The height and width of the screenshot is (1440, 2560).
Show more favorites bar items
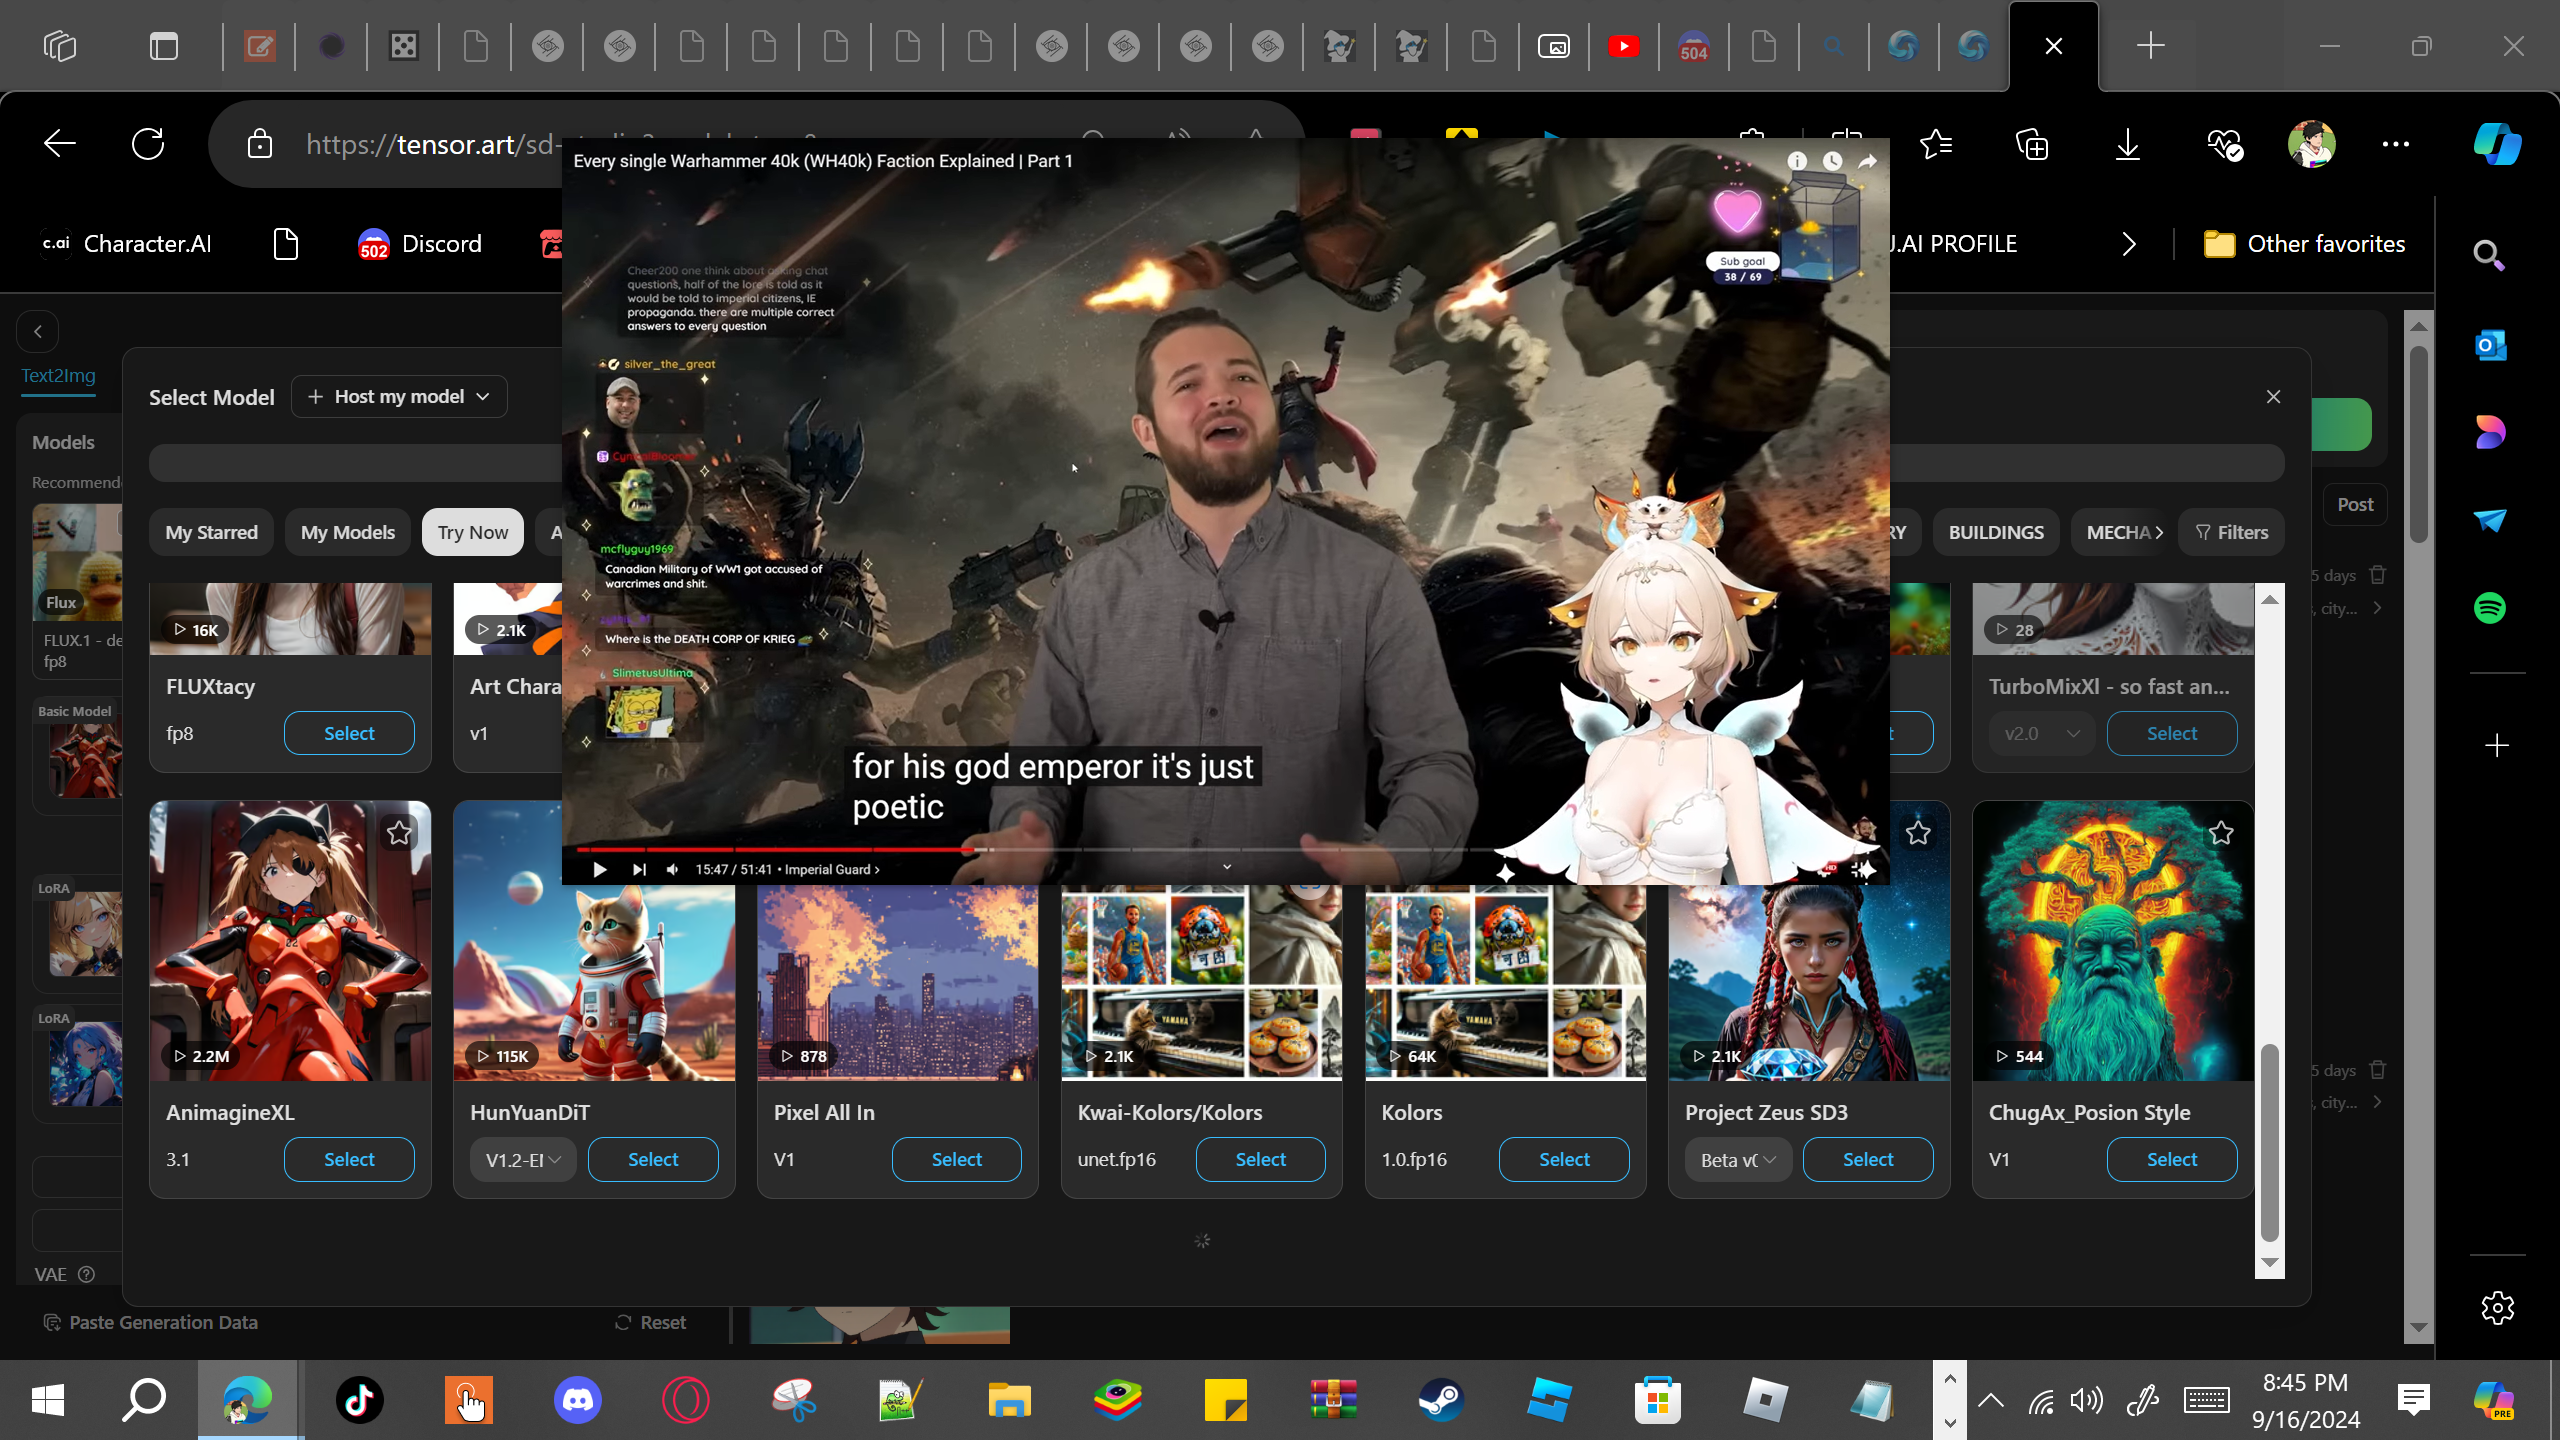click(2129, 244)
